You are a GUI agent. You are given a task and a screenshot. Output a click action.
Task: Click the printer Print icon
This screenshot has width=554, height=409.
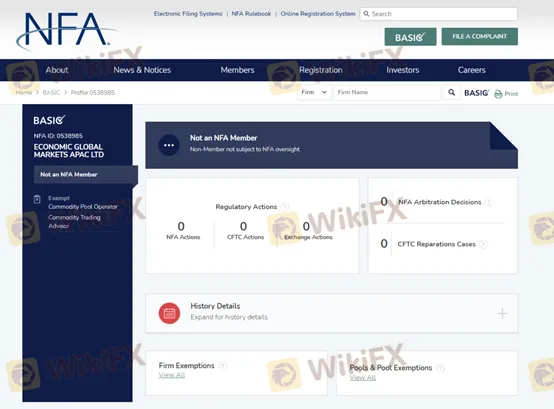[x=498, y=94]
